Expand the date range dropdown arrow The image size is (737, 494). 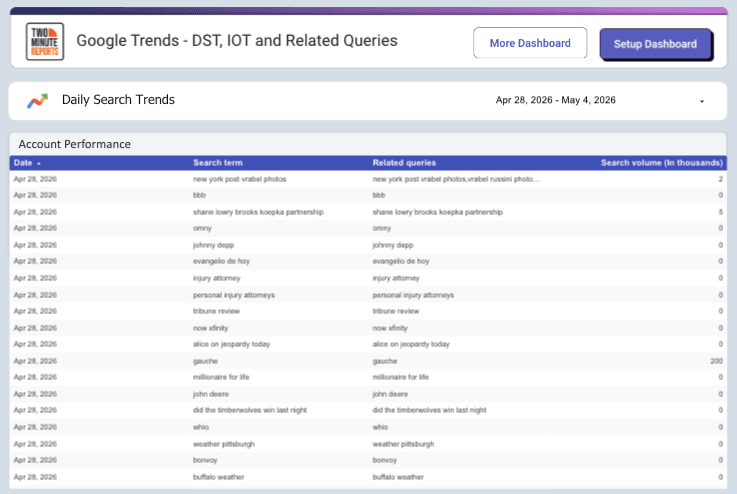pos(702,101)
